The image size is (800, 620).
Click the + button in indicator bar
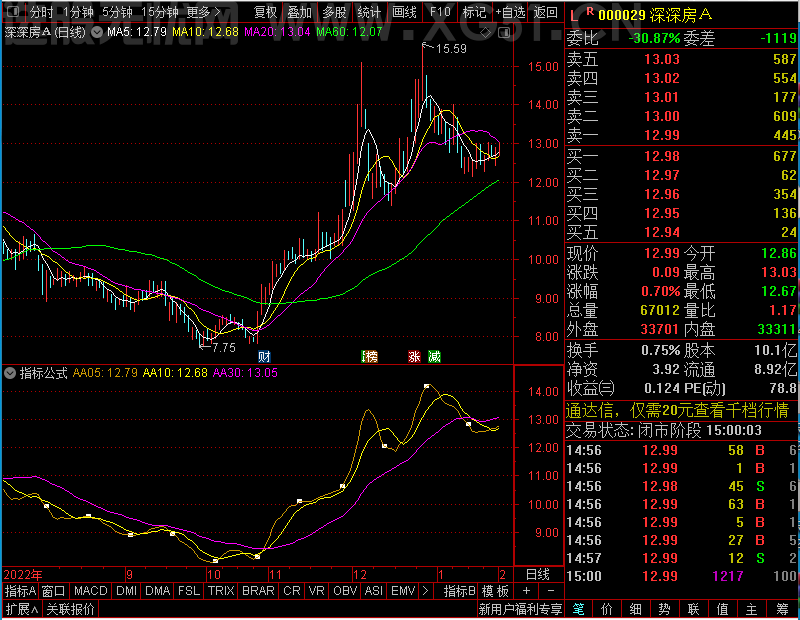527,591
